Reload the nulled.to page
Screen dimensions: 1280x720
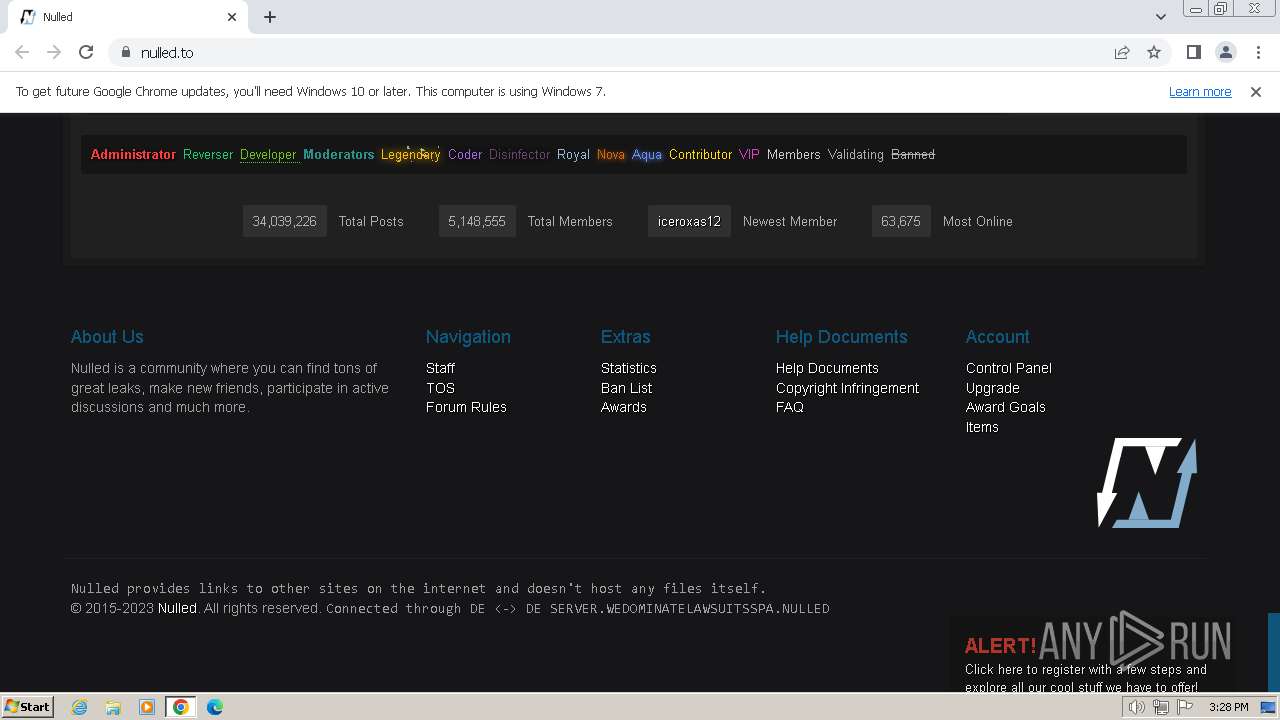86,52
